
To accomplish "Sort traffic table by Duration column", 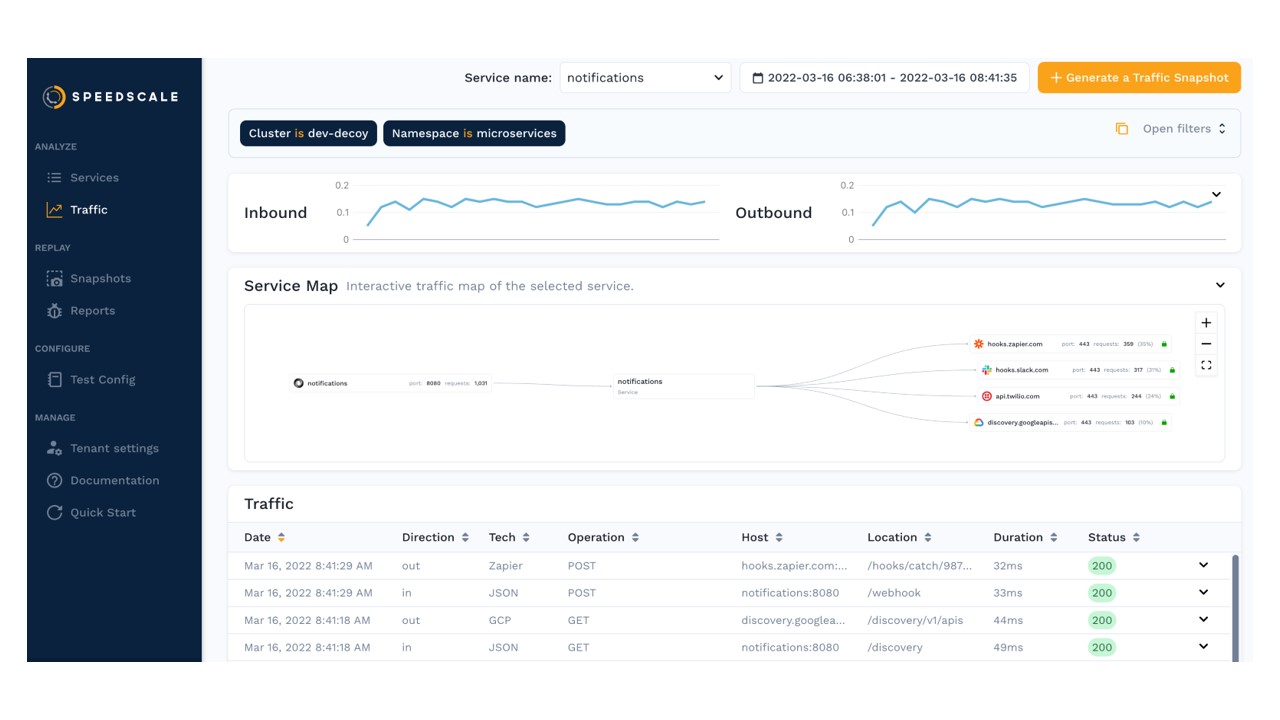I will 1053,538.
